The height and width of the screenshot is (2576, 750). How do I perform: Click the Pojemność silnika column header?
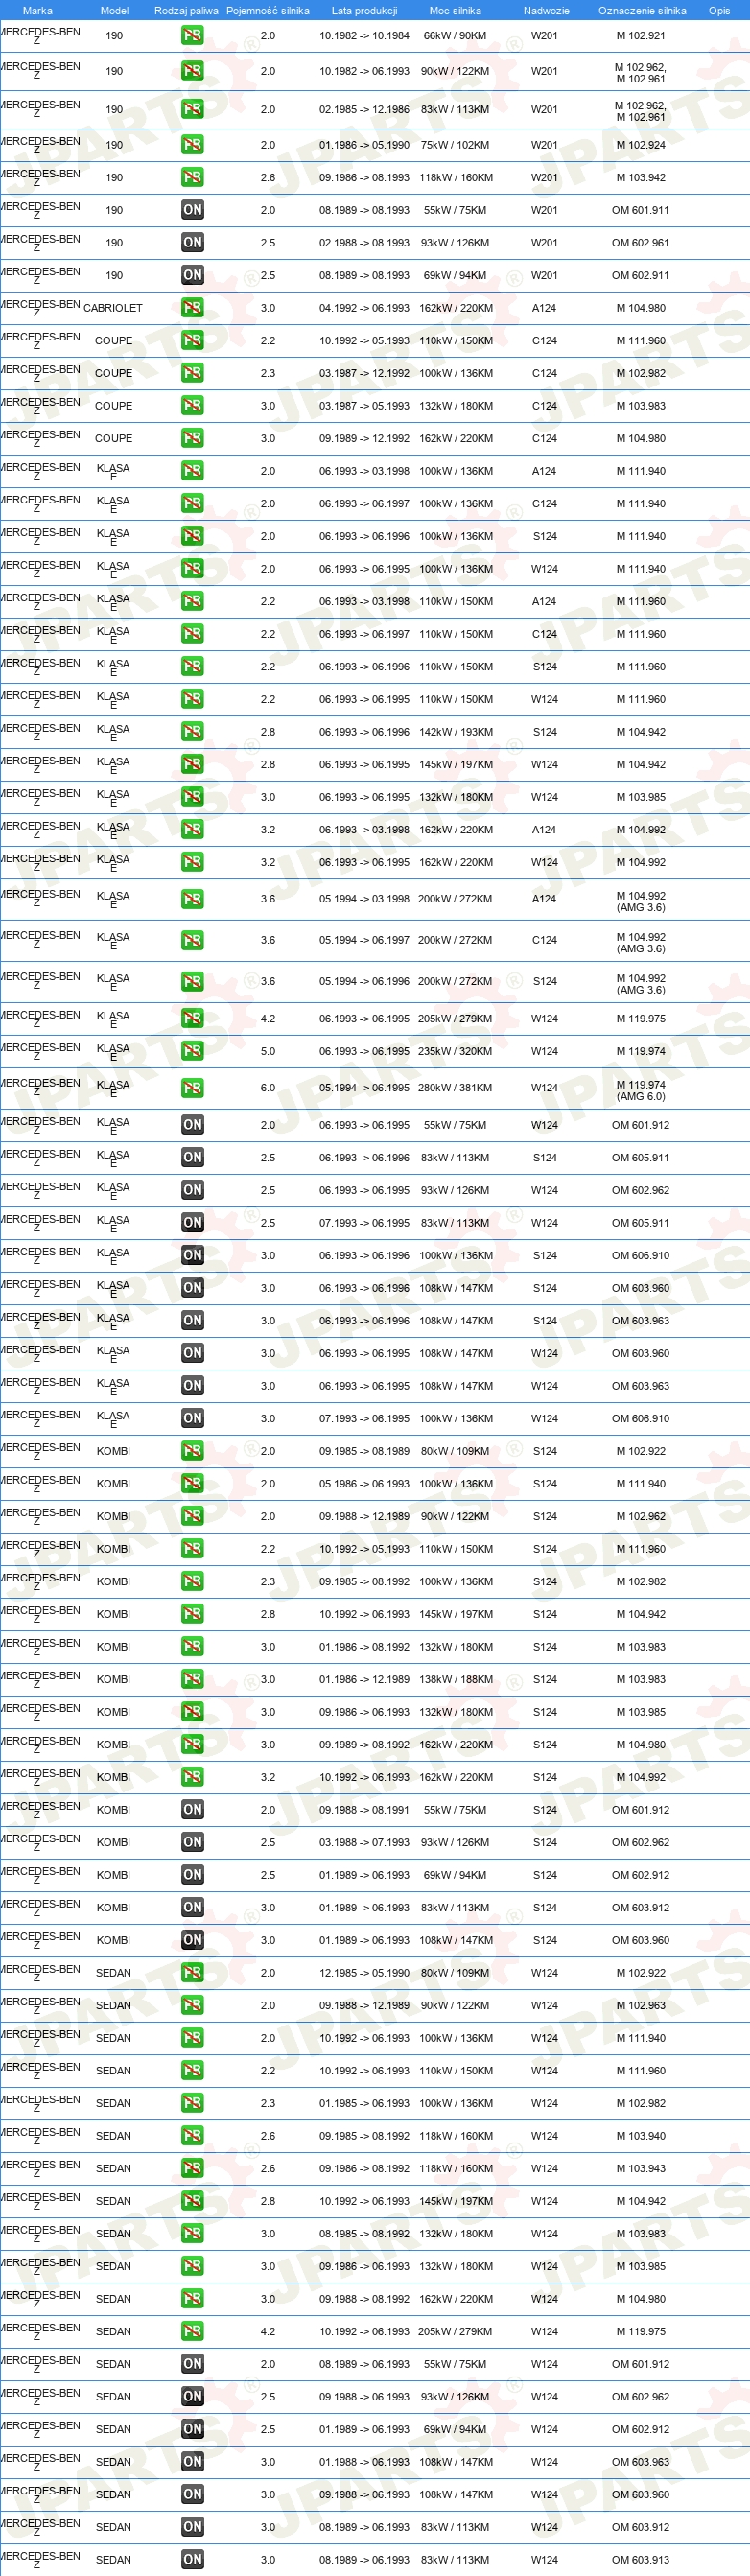pyautogui.click(x=268, y=10)
